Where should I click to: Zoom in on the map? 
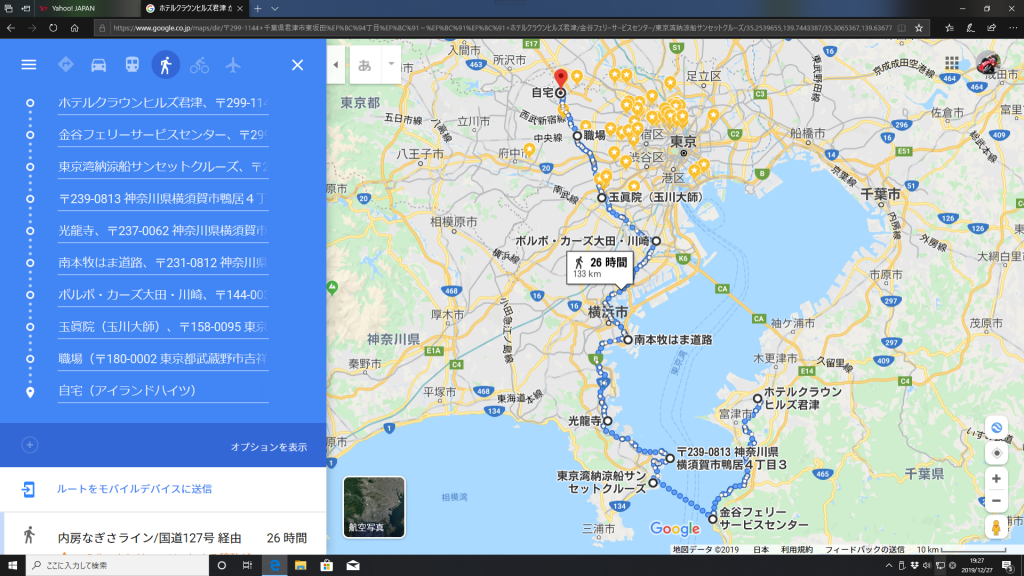tap(996, 479)
